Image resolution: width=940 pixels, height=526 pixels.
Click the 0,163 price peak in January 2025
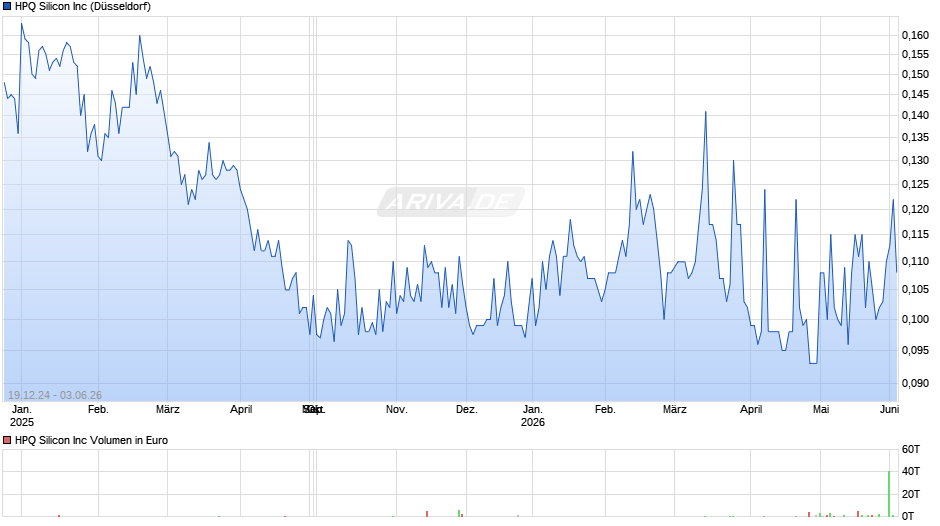point(22,24)
